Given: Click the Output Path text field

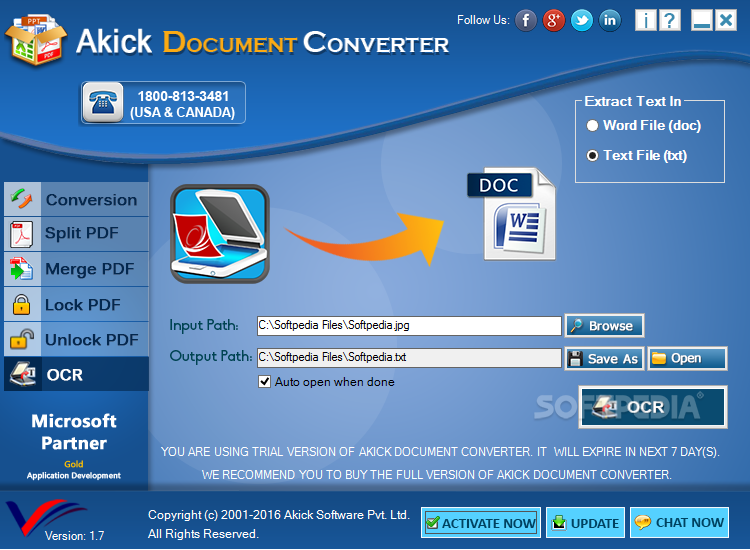Looking at the screenshot, I should [409, 358].
